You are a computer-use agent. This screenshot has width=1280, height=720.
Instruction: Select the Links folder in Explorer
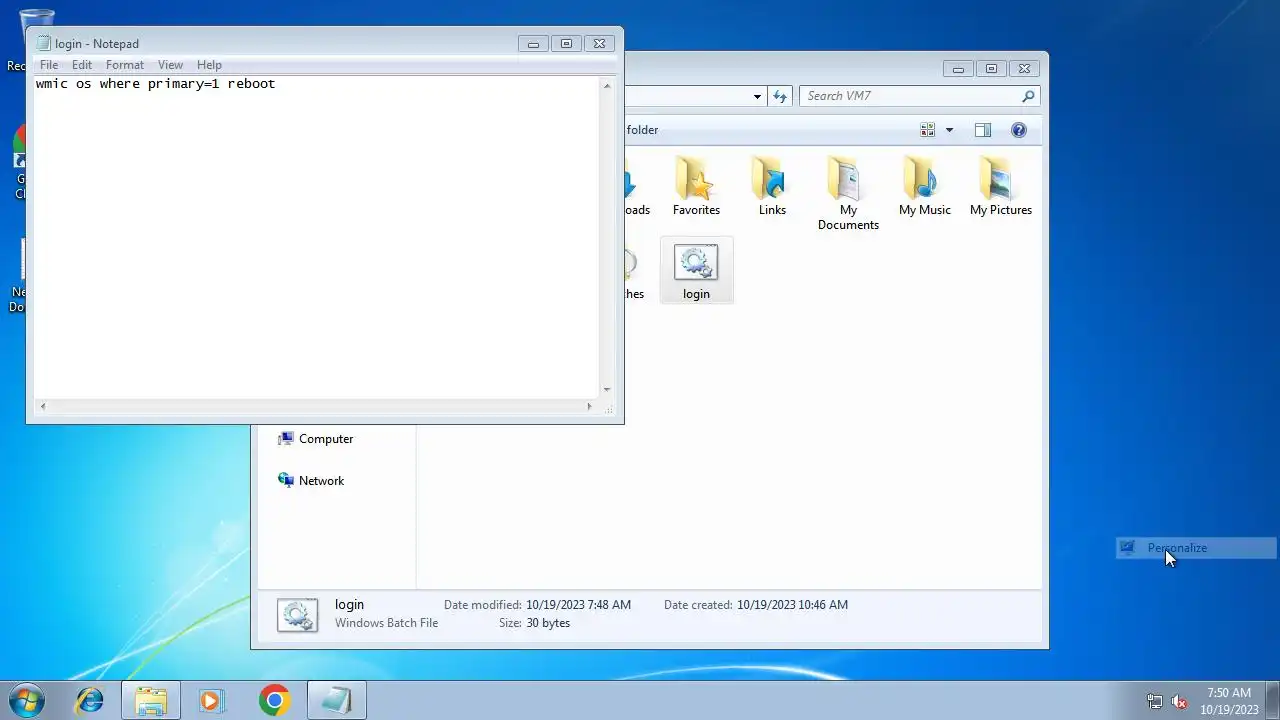pos(772,187)
